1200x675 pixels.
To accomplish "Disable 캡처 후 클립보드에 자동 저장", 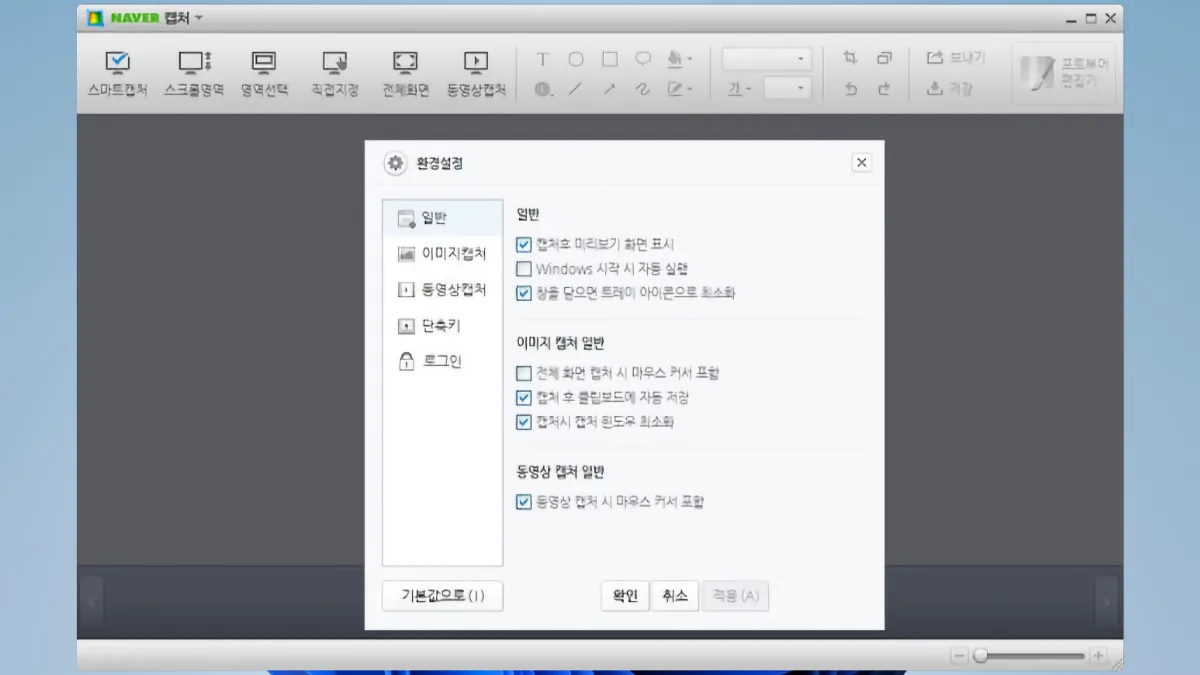I will click(x=523, y=397).
